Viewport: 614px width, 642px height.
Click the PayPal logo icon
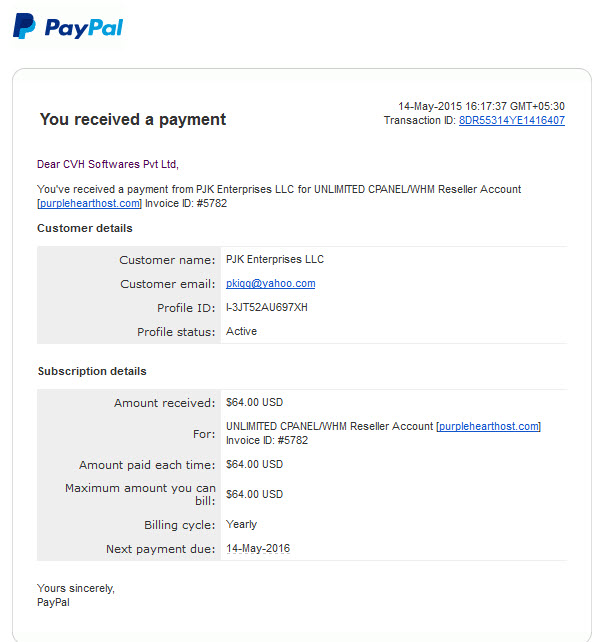click(24, 26)
